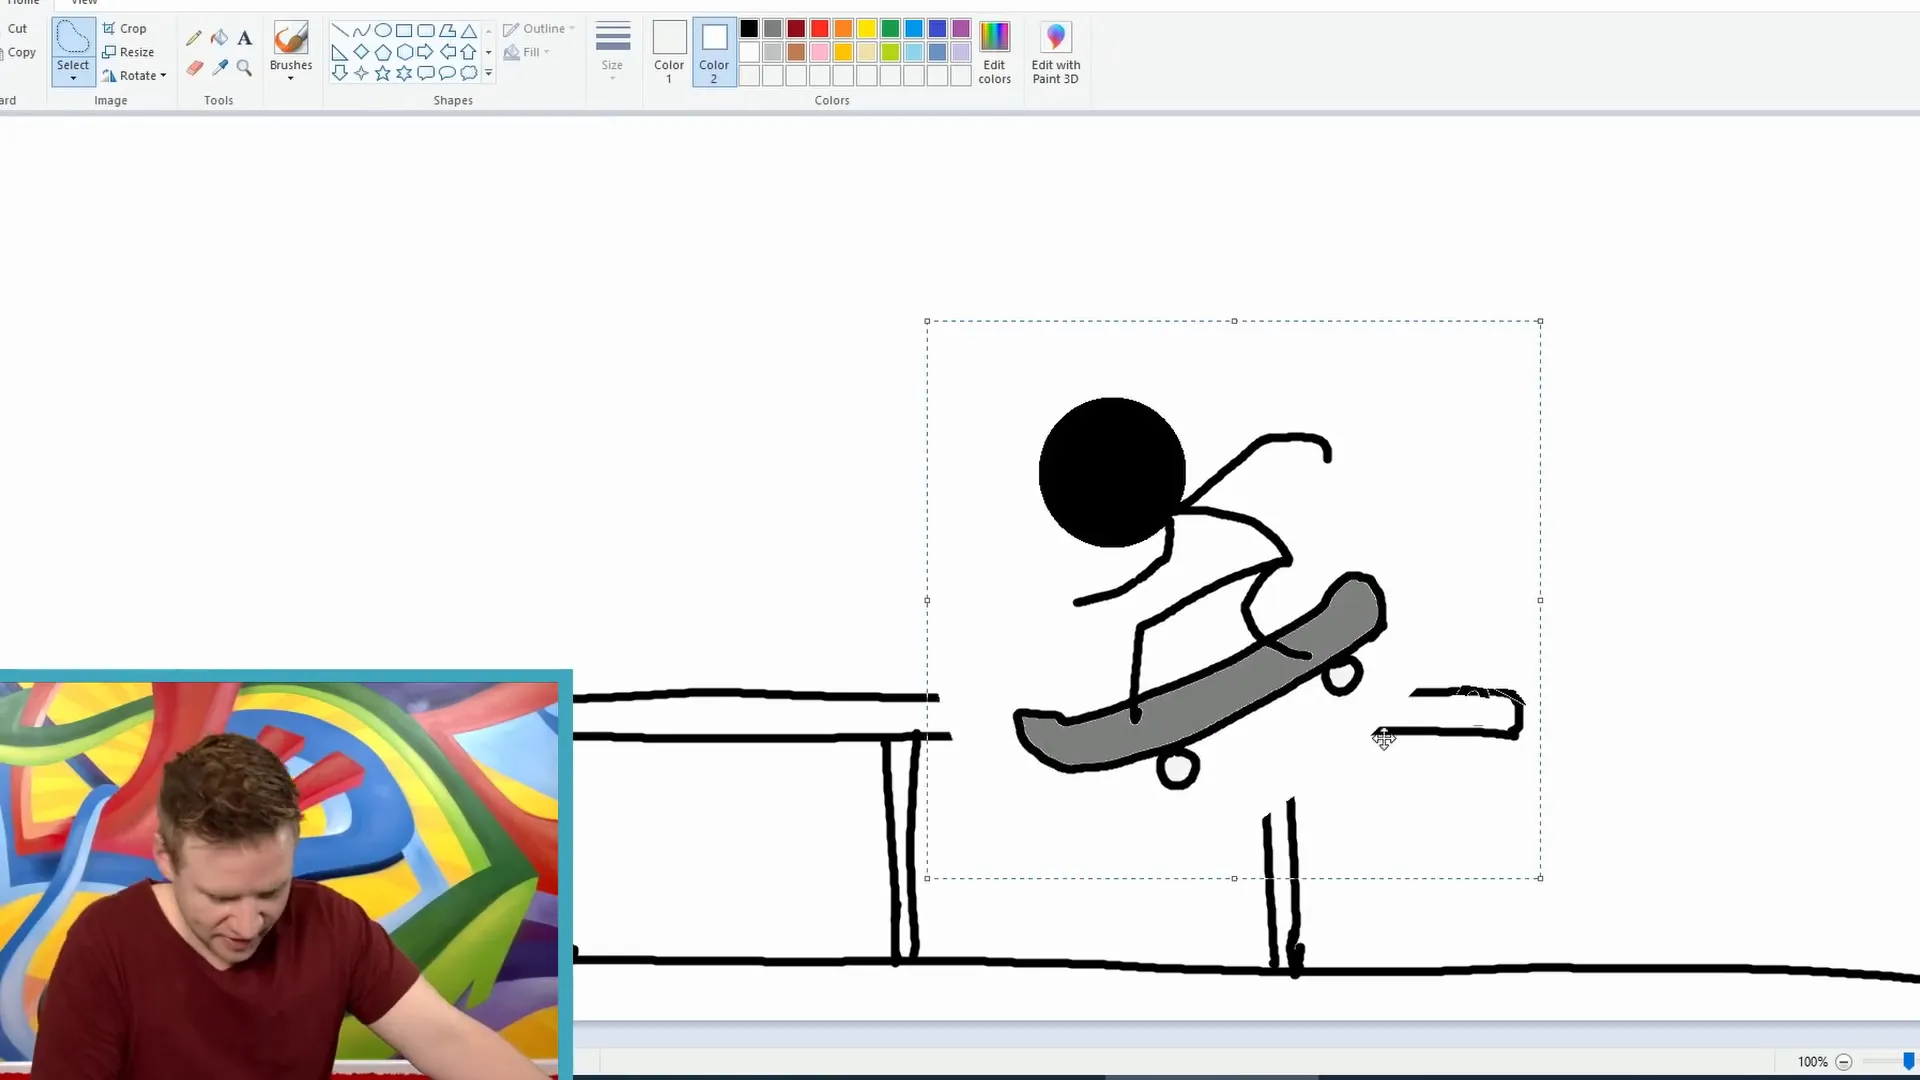Pick the black color swatch
This screenshot has width=1920, height=1080.
(x=749, y=28)
